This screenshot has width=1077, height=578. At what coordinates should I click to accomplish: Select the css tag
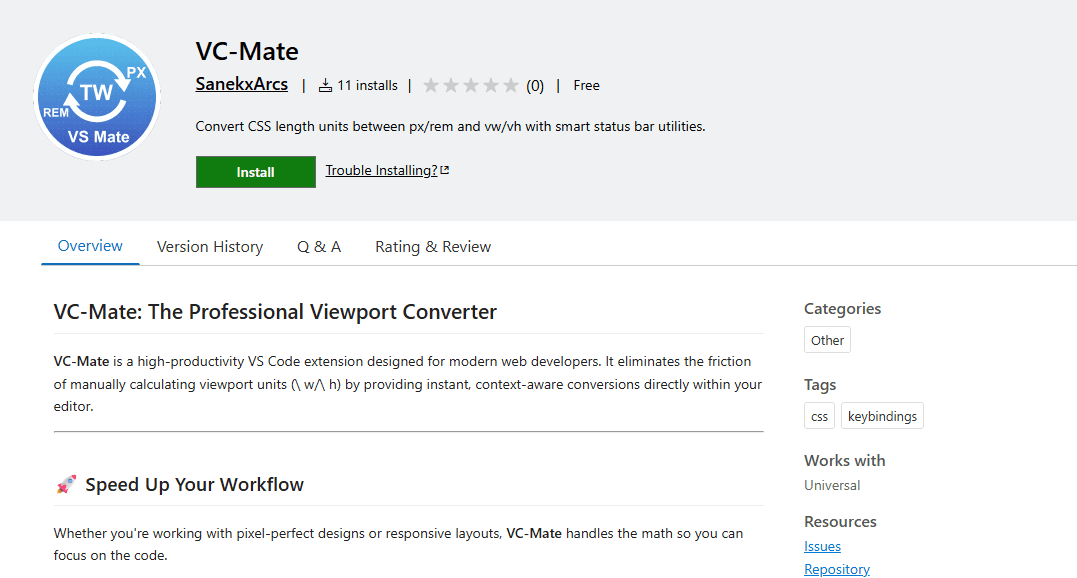819,416
